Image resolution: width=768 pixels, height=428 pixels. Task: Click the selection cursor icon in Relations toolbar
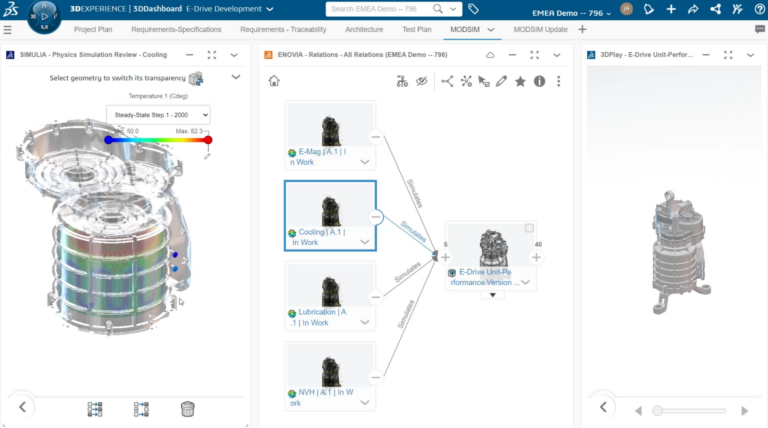pos(484,81)
